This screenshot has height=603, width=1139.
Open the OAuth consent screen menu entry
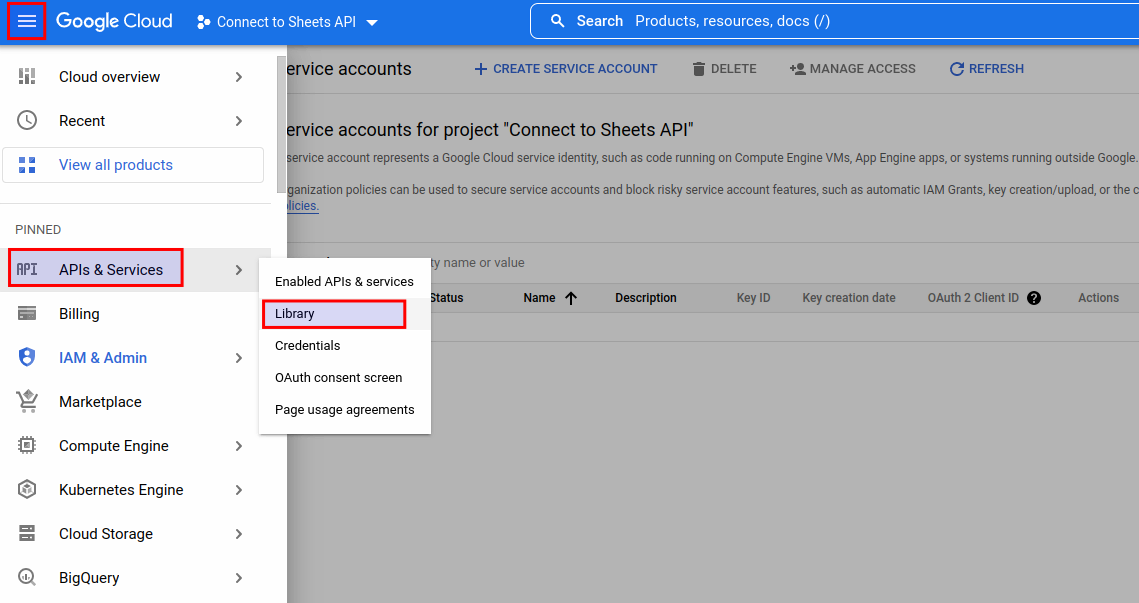point(338,377)
